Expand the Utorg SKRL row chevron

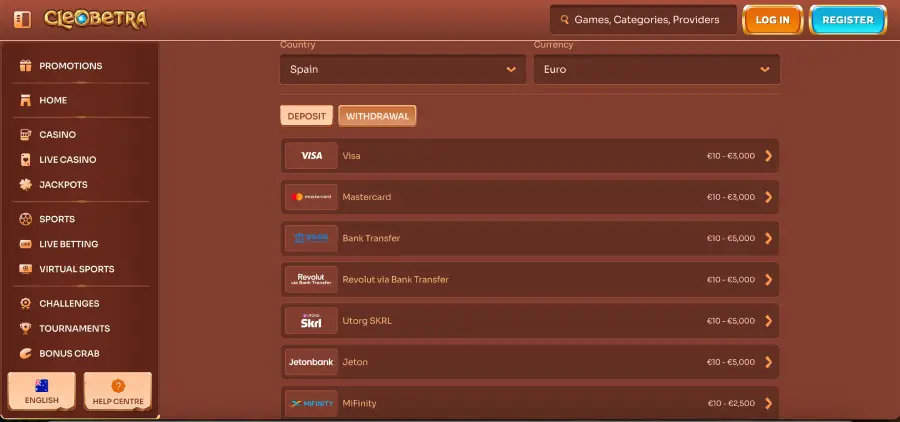[769, 321]
